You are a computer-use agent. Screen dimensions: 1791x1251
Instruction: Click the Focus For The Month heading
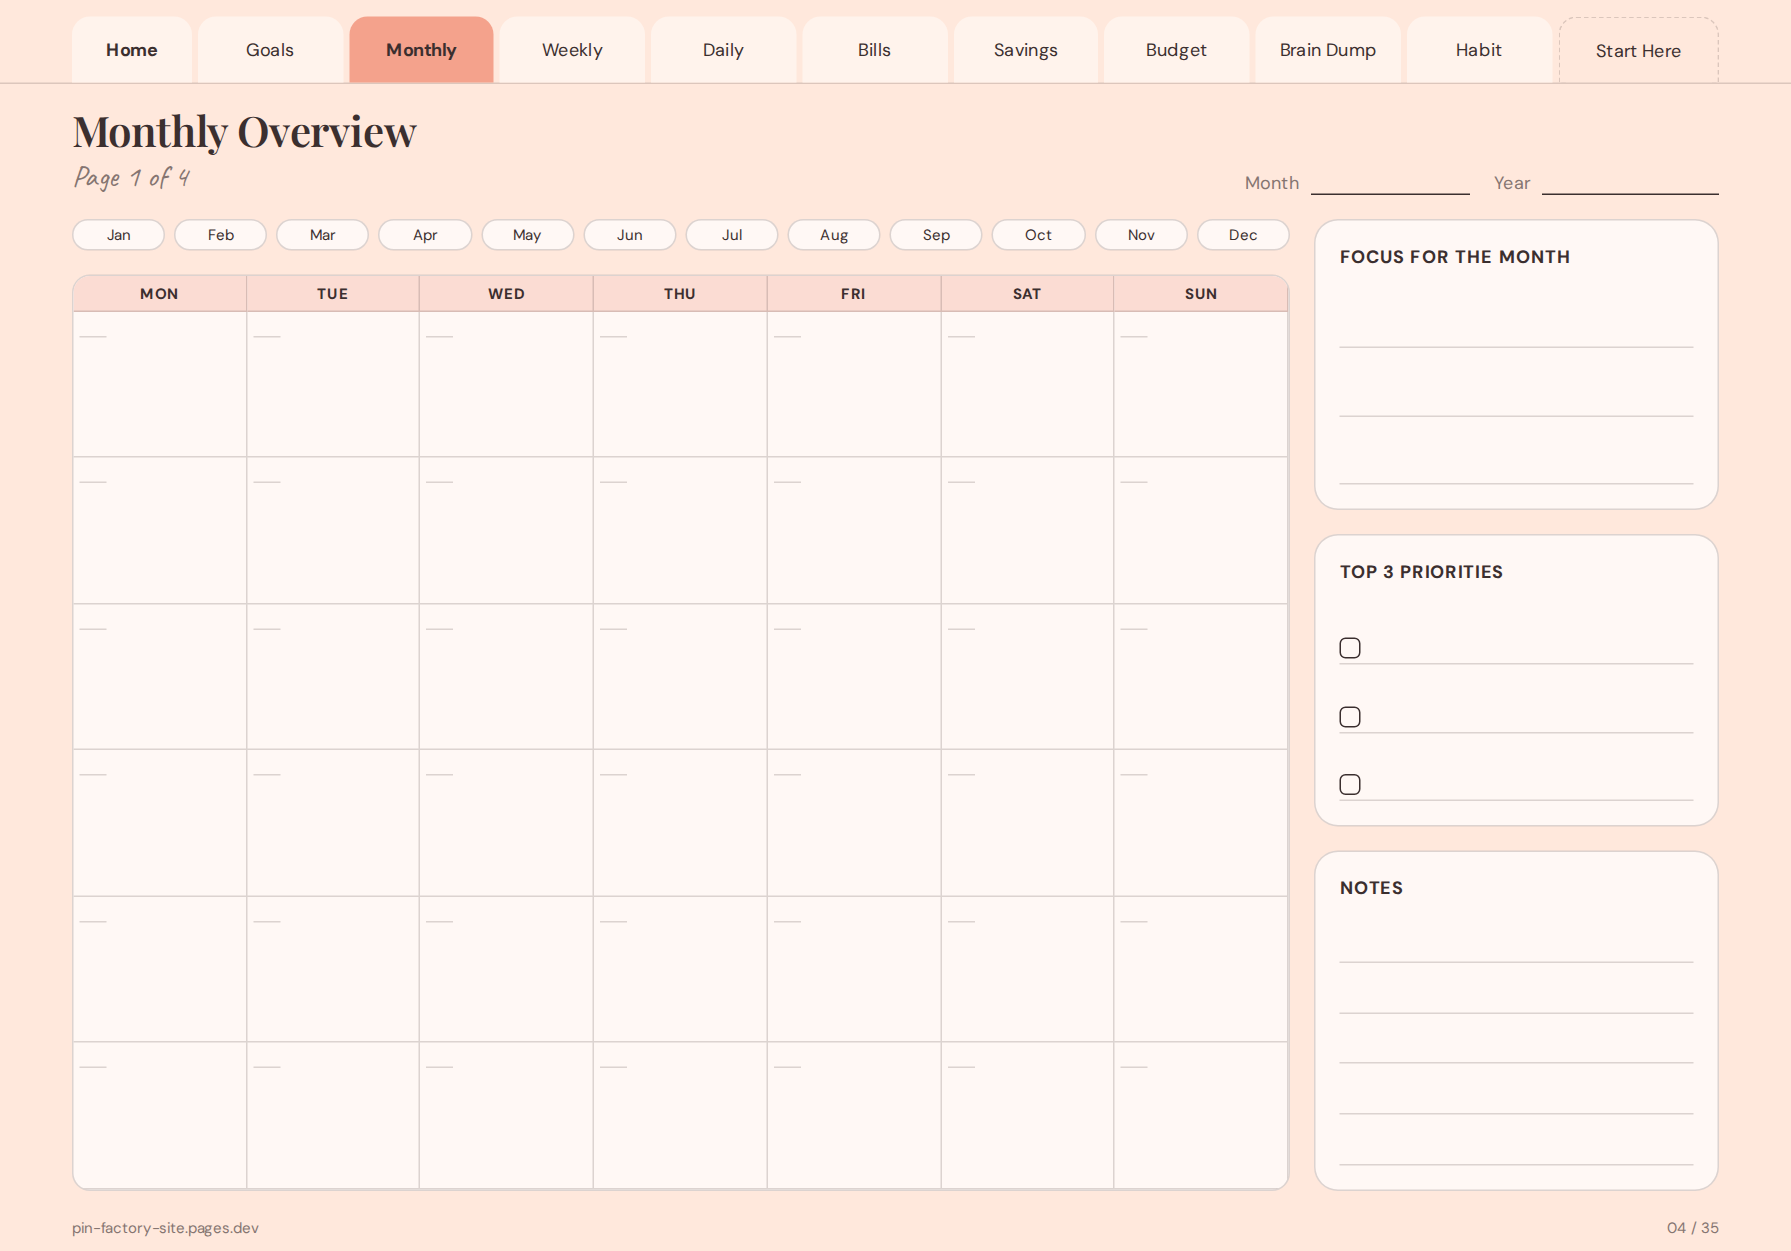1455,257
